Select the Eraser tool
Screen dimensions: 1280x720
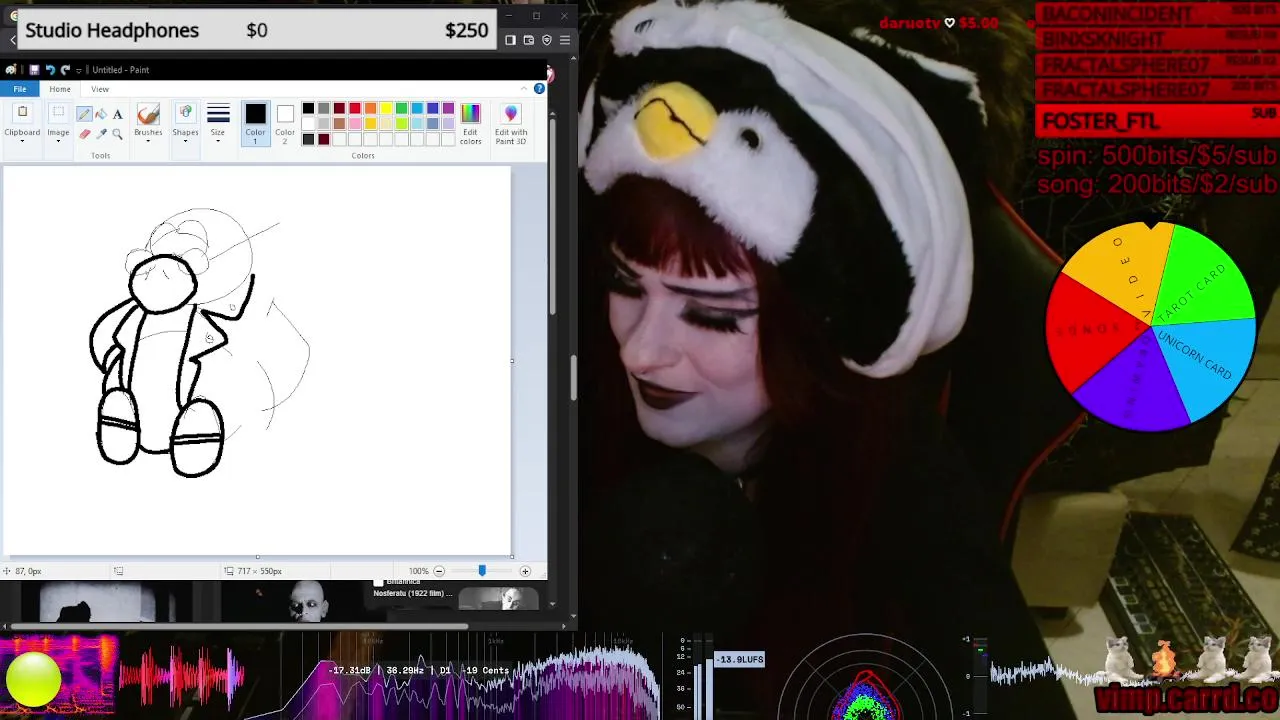tap(84, 134)
